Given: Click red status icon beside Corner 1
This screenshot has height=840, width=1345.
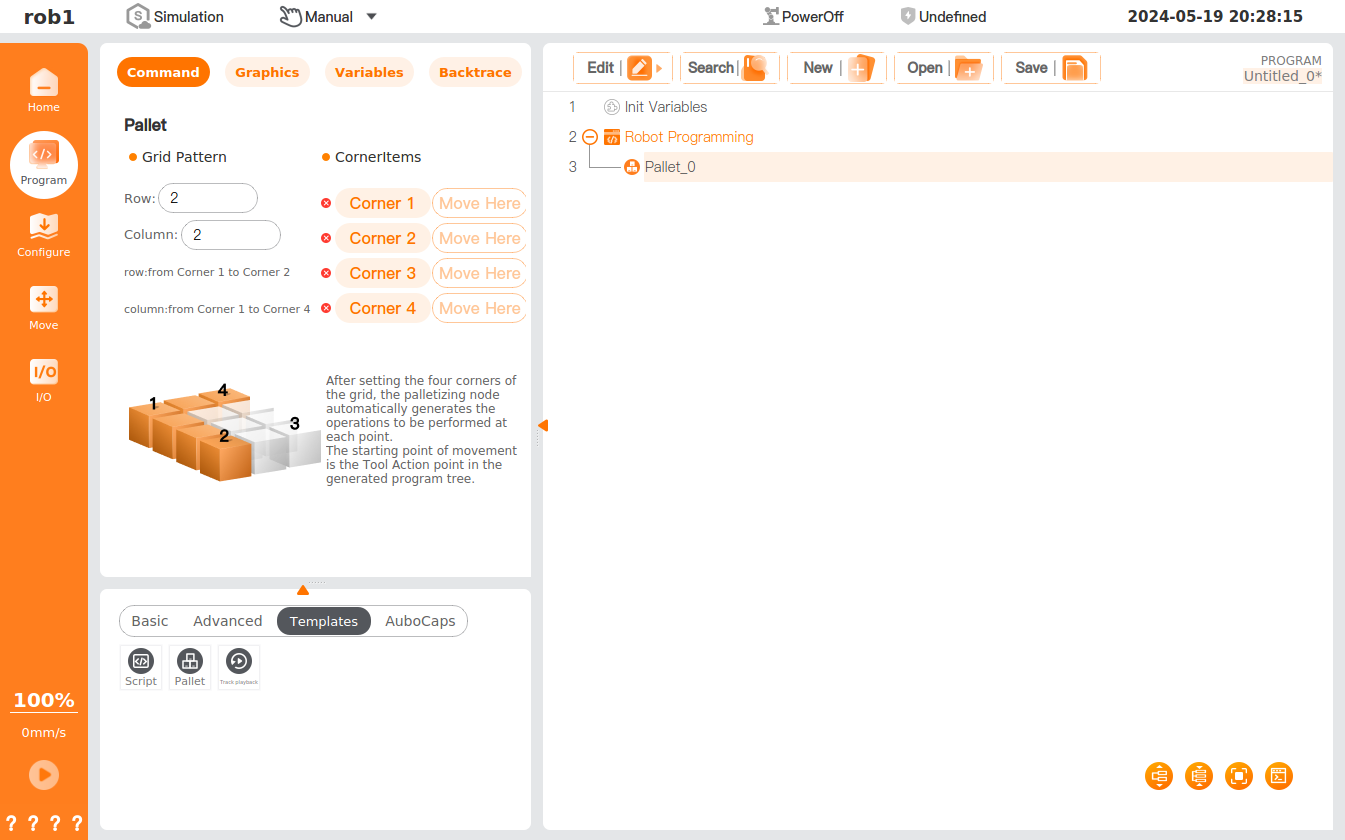Looking at the screenshot, I should tap(326, 203).
